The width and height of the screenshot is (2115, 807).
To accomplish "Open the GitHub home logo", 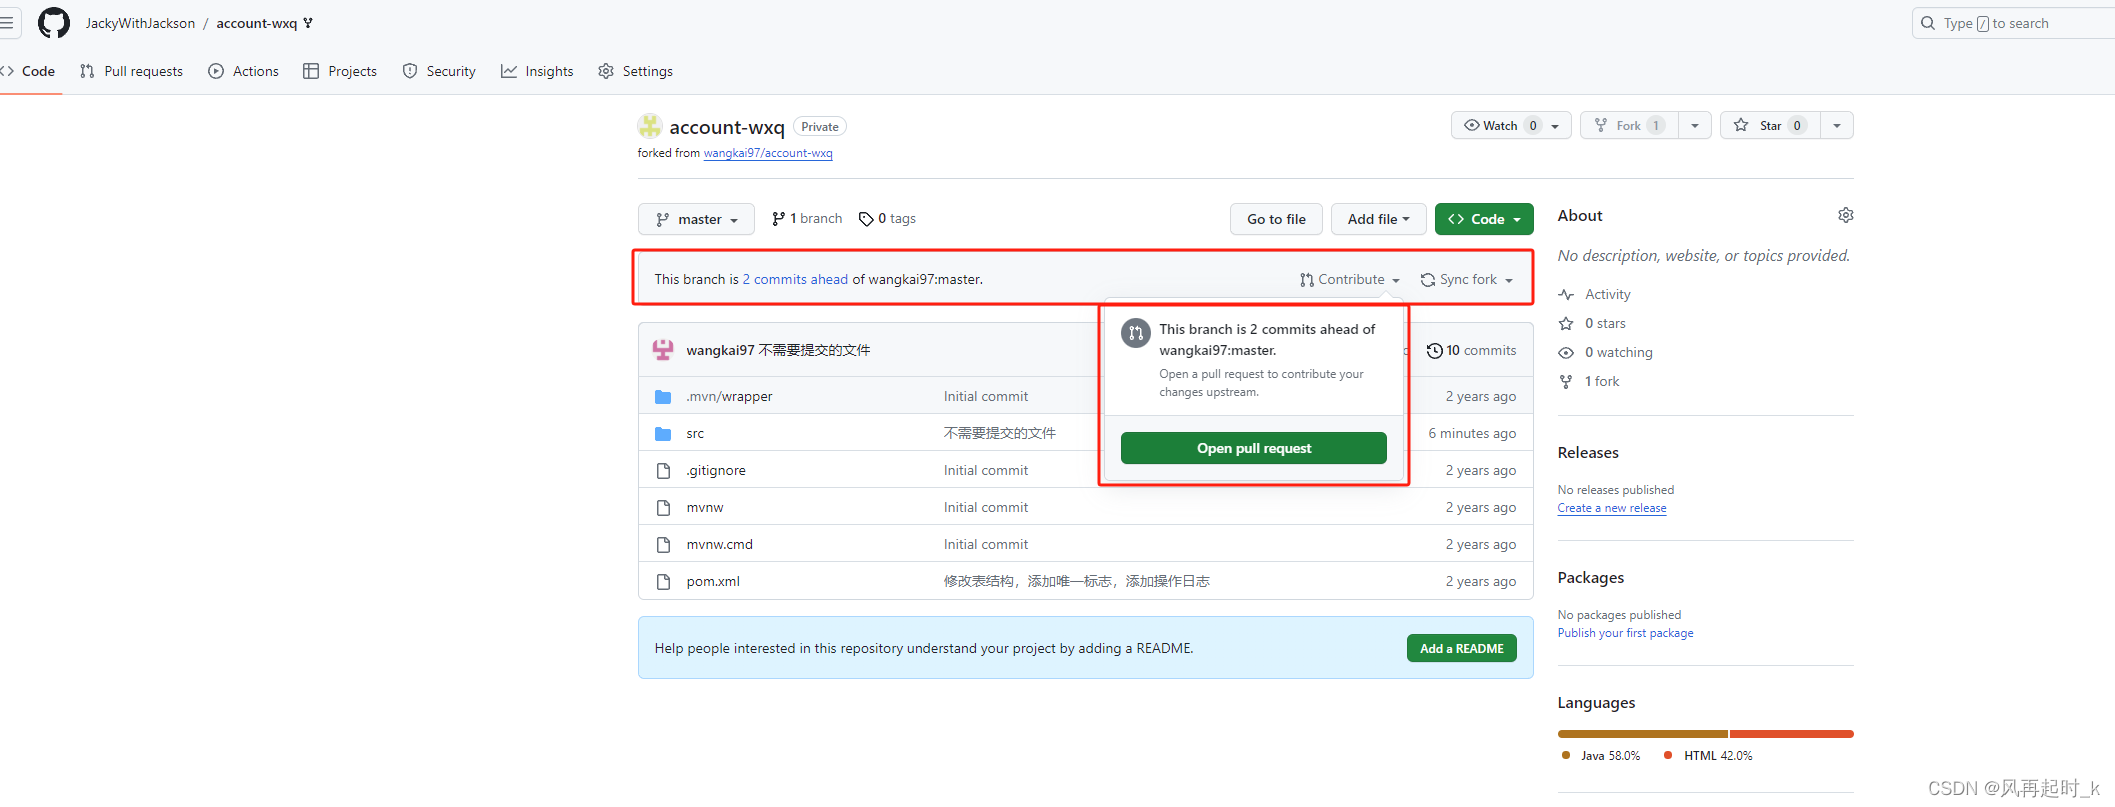I will coord(54,23).
